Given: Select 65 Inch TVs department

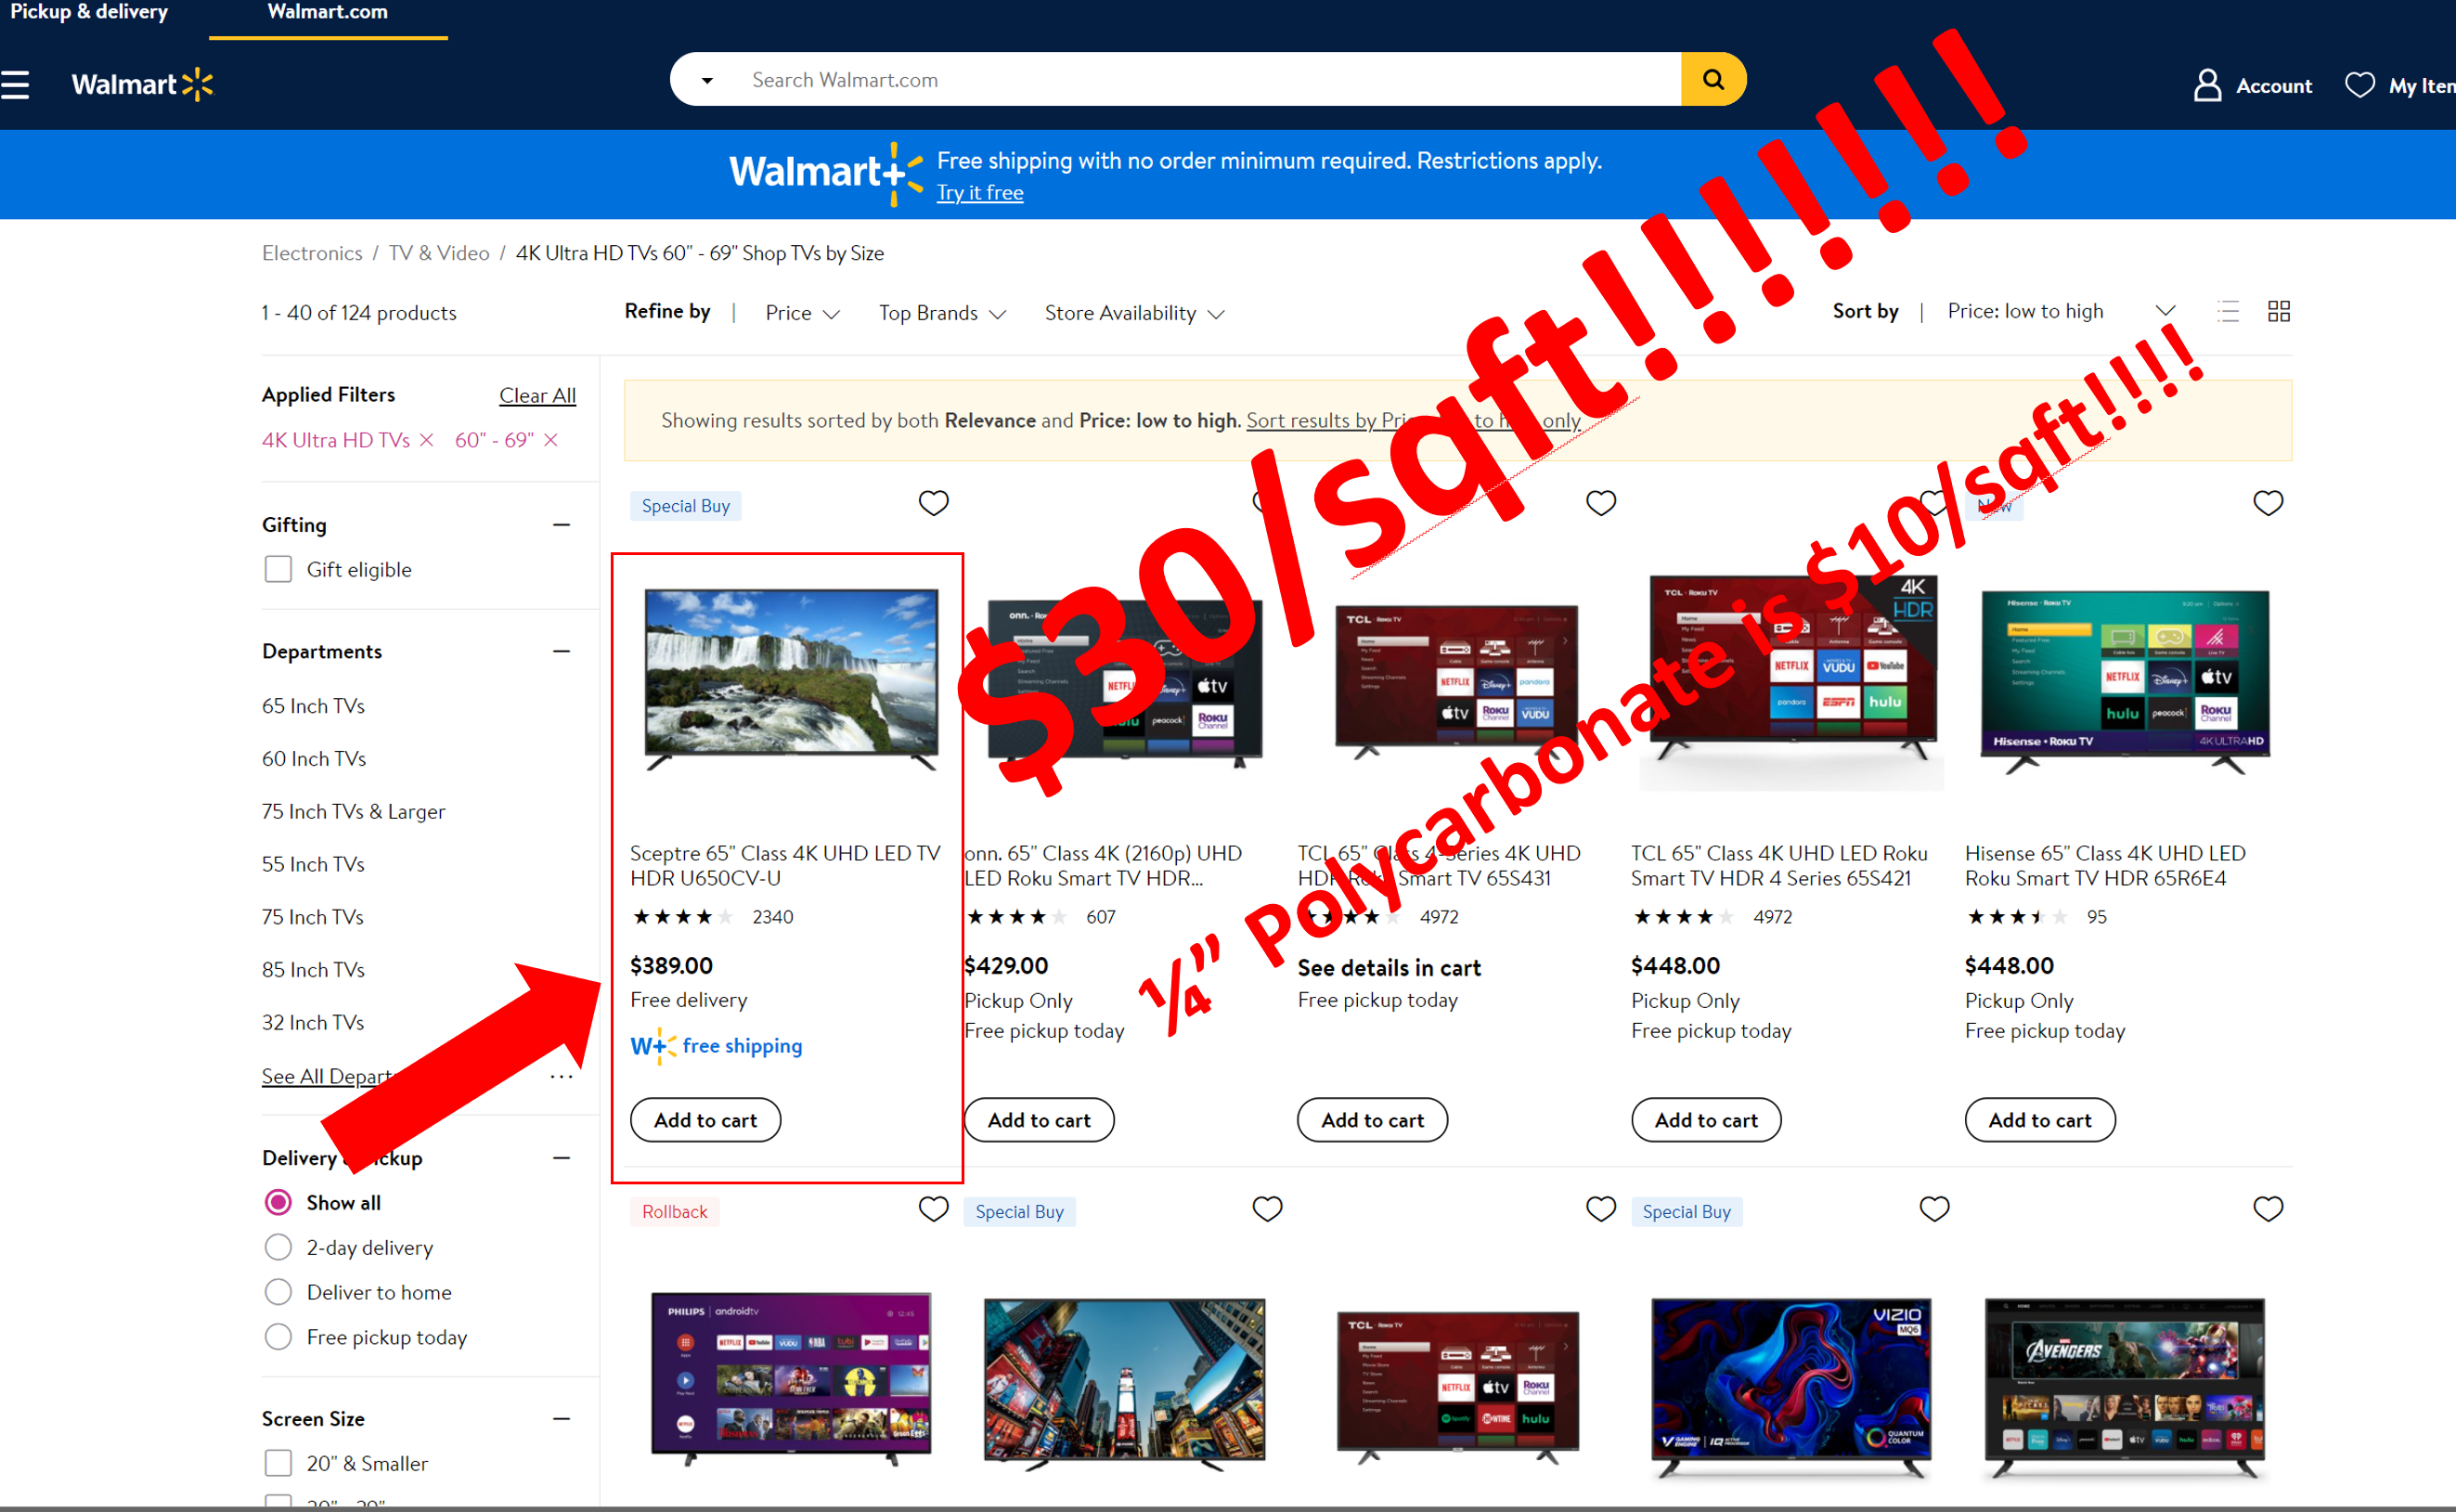Looking at the screenshot, I should (313, 706).
